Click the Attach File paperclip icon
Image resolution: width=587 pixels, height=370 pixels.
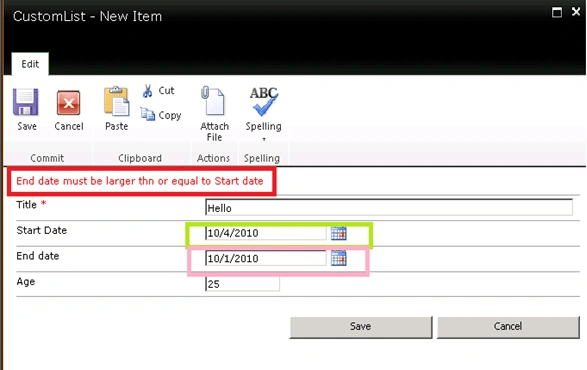(x=213, y=101)
